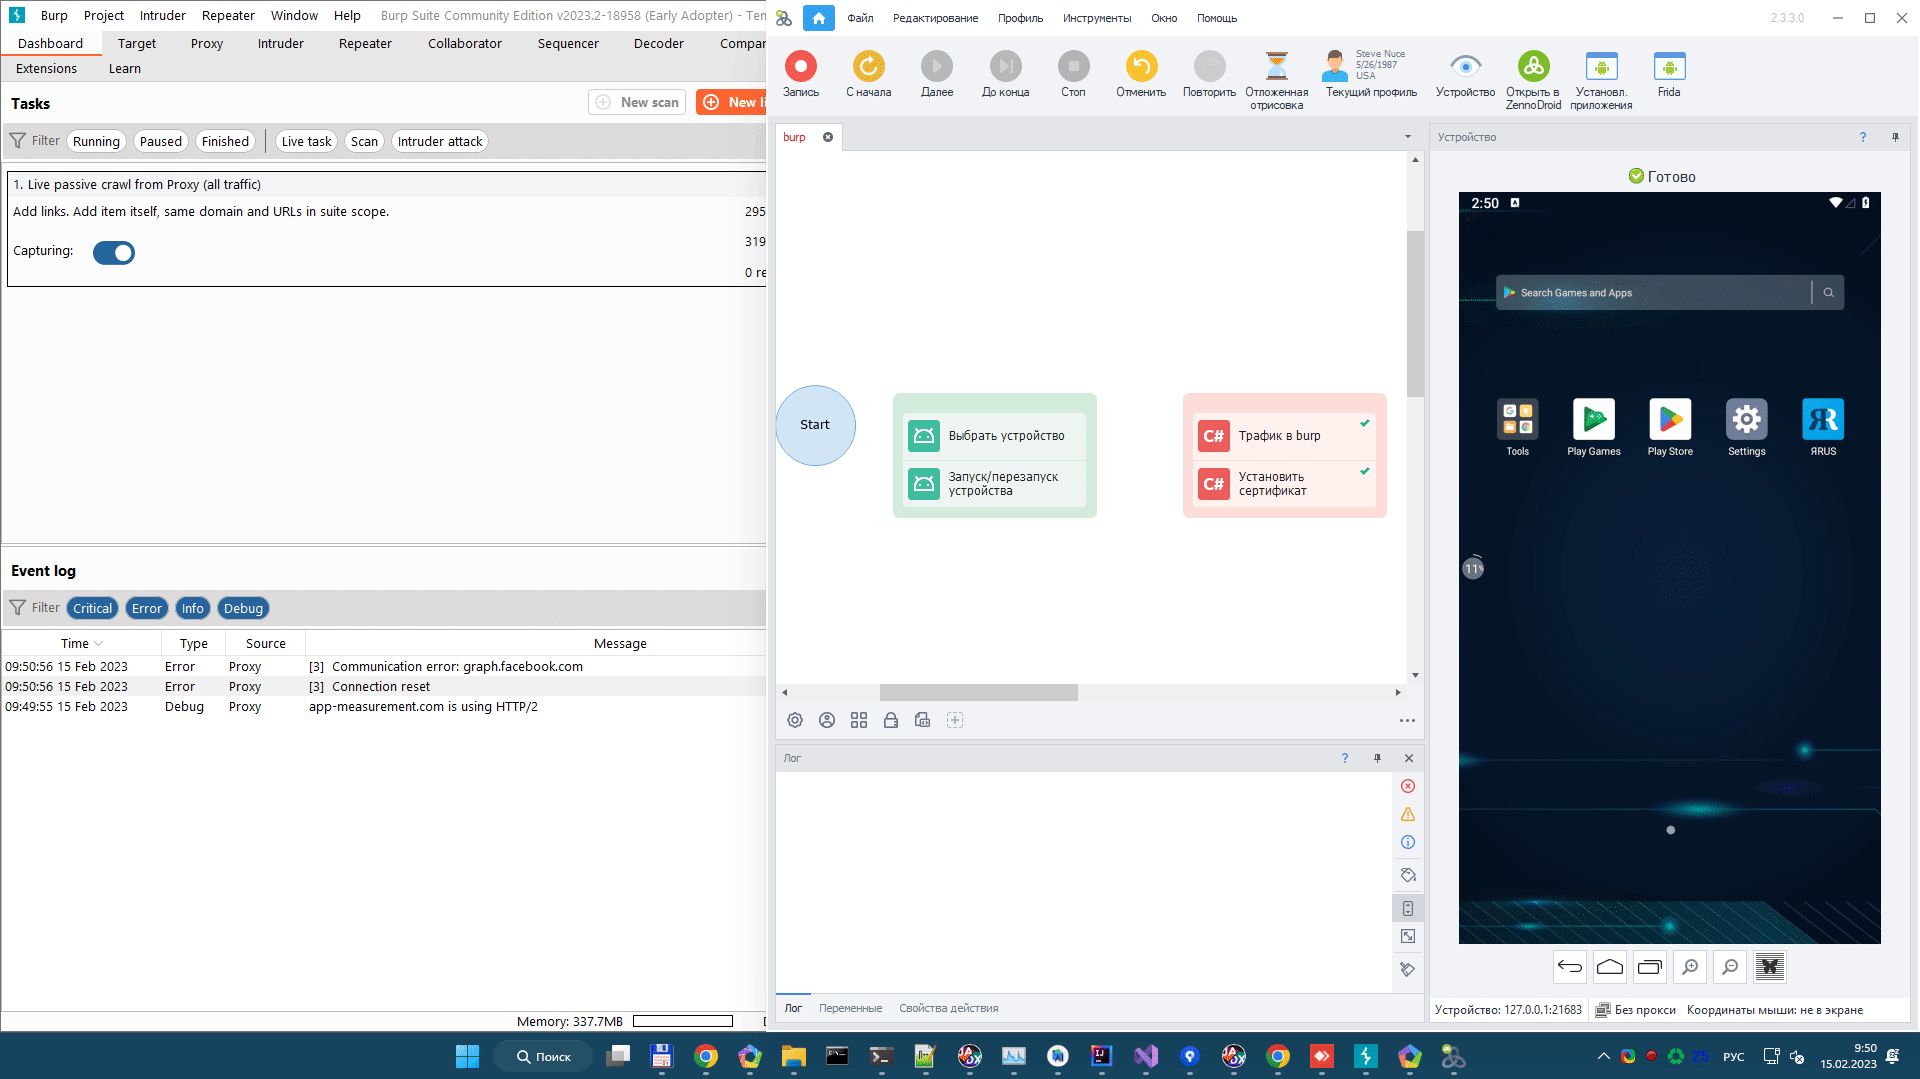The image size is (1920, 1079).
Task: Open tab list dropdown arrow above canvas
Action: (x=1408, y=137)
